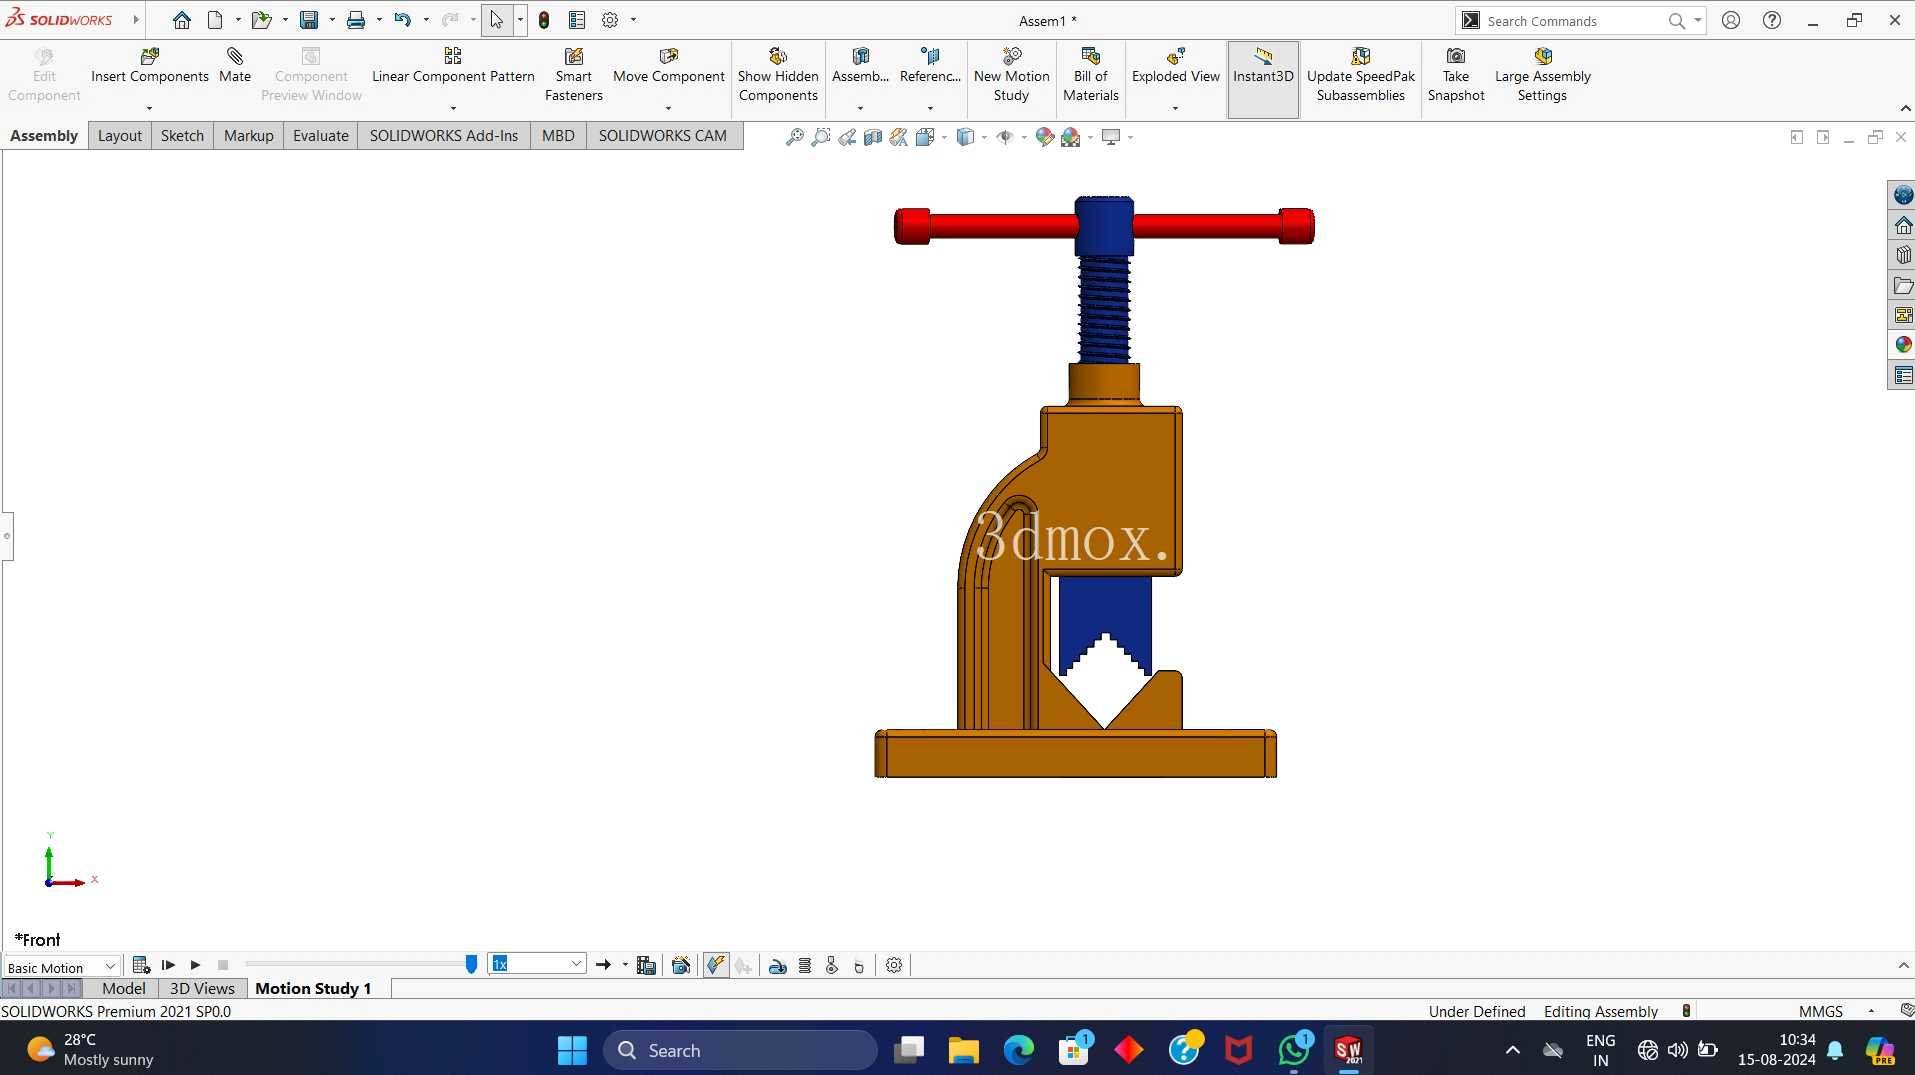This screenshot has height=1075, width=1915.
Task: Open File Explorer from the taskbar
Action: [x=963, y=1050]
